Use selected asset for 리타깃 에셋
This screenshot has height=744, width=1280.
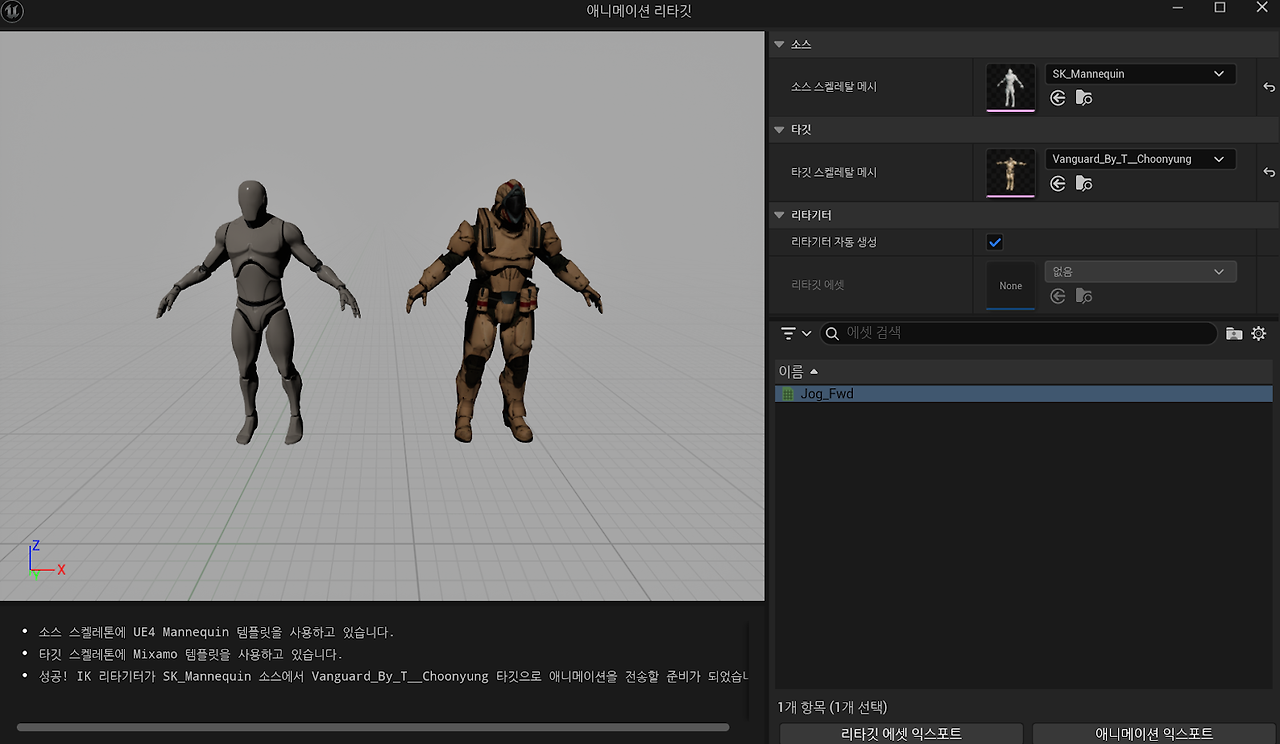click(x=1058, y=296)
